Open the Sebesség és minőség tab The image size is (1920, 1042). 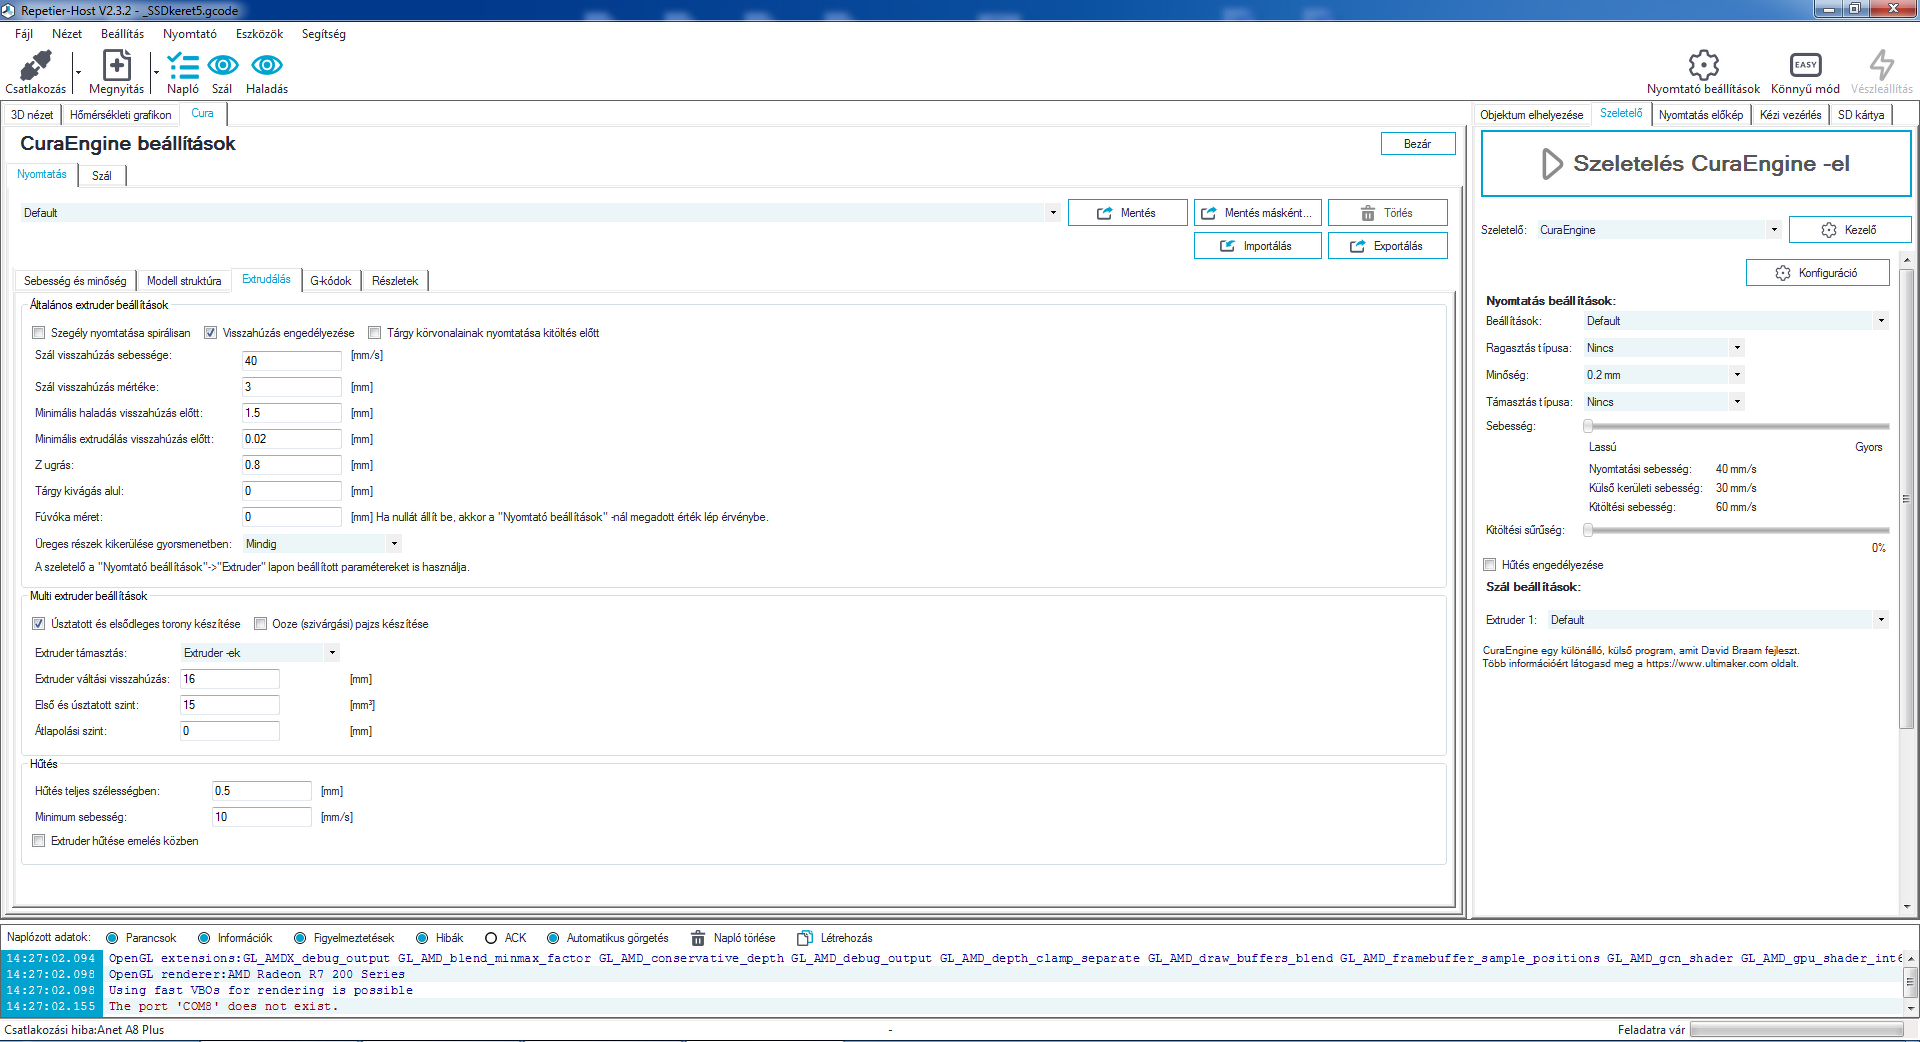tap(75, 281)
